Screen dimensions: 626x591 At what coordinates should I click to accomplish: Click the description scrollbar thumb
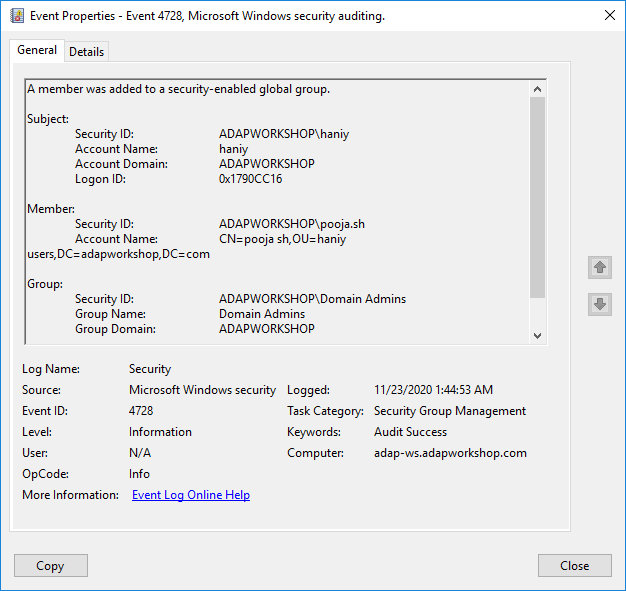pos(537,197)
